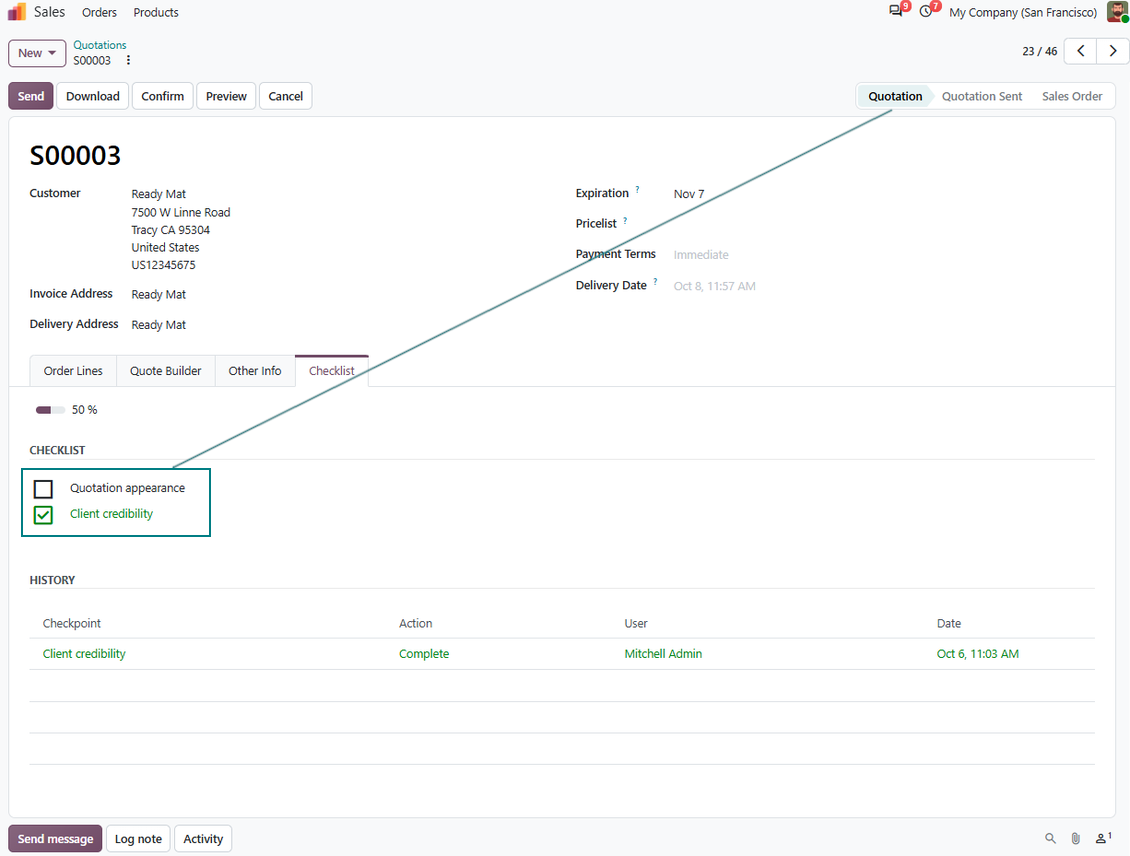Confirm the quotation

coord(163,96)
